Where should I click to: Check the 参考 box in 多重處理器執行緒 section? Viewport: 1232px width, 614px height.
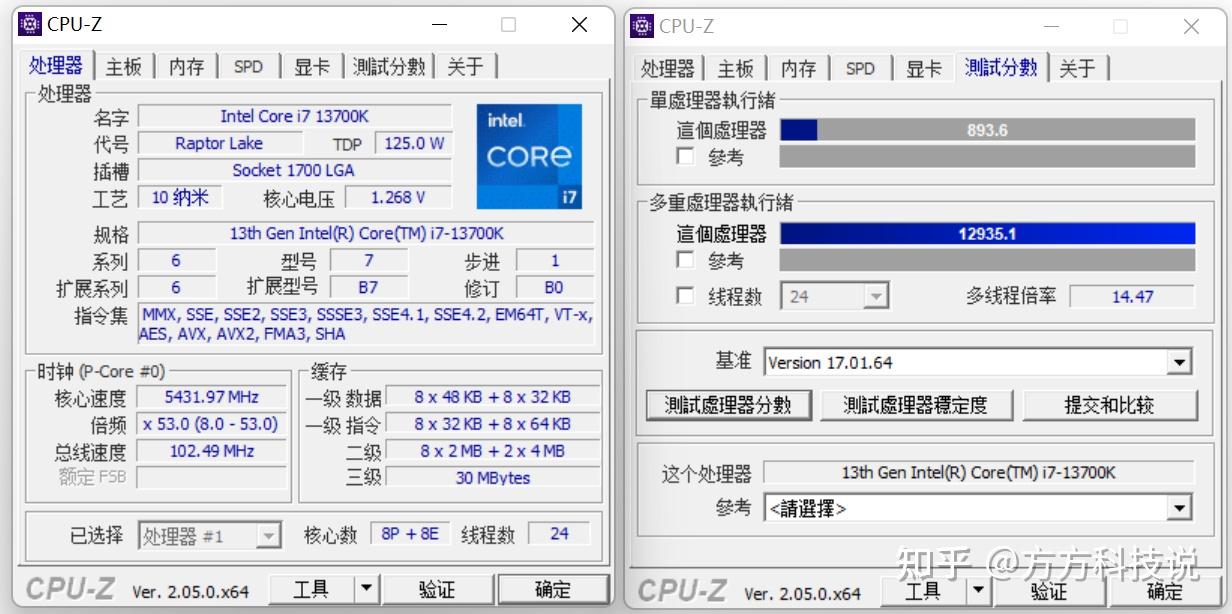686,260
